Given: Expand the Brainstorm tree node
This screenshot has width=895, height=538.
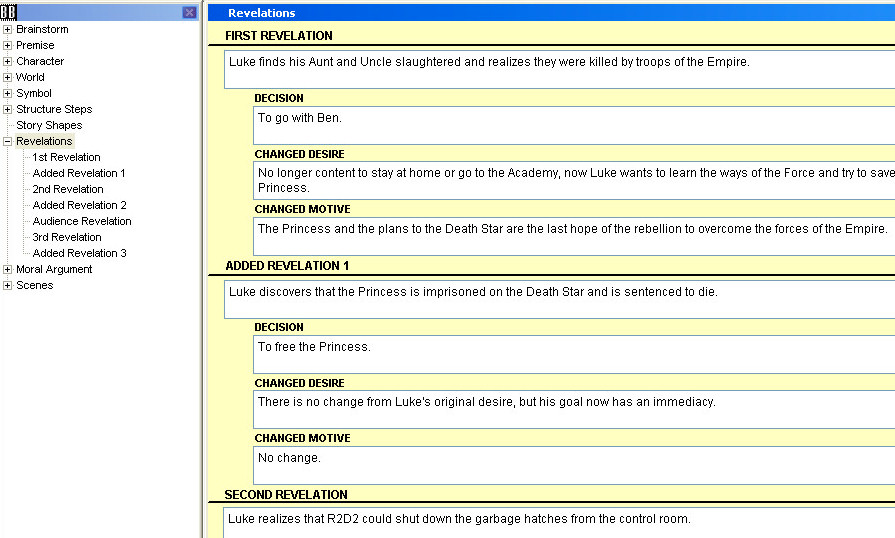Looking at the screenshot, I should pos(8,29).
